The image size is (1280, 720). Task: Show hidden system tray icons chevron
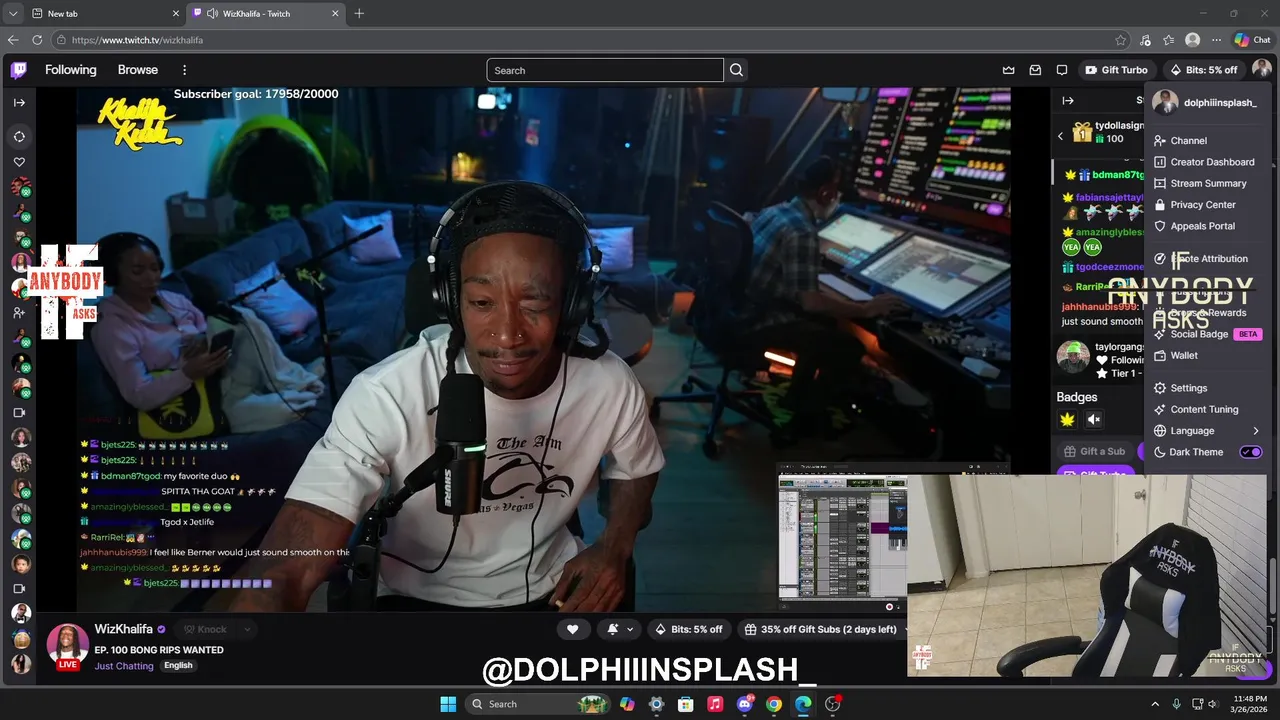(x=1155, y=704)
